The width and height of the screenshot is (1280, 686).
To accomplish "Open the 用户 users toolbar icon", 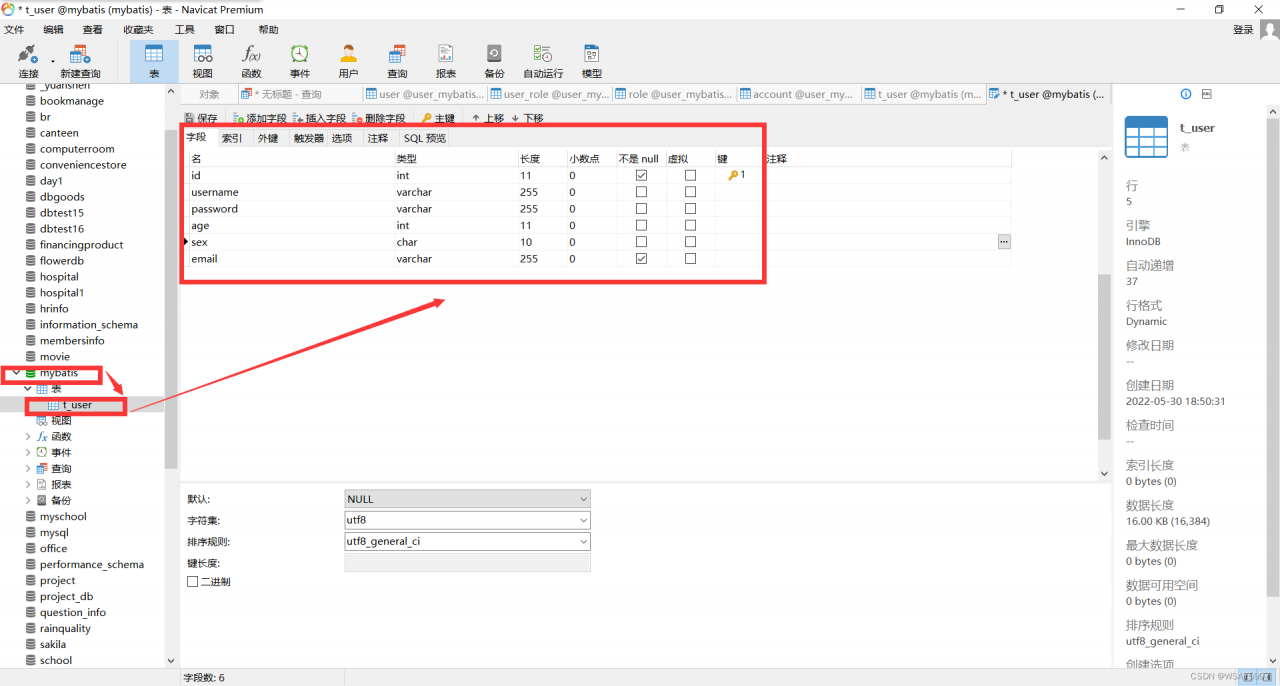I will coord(348,61).
